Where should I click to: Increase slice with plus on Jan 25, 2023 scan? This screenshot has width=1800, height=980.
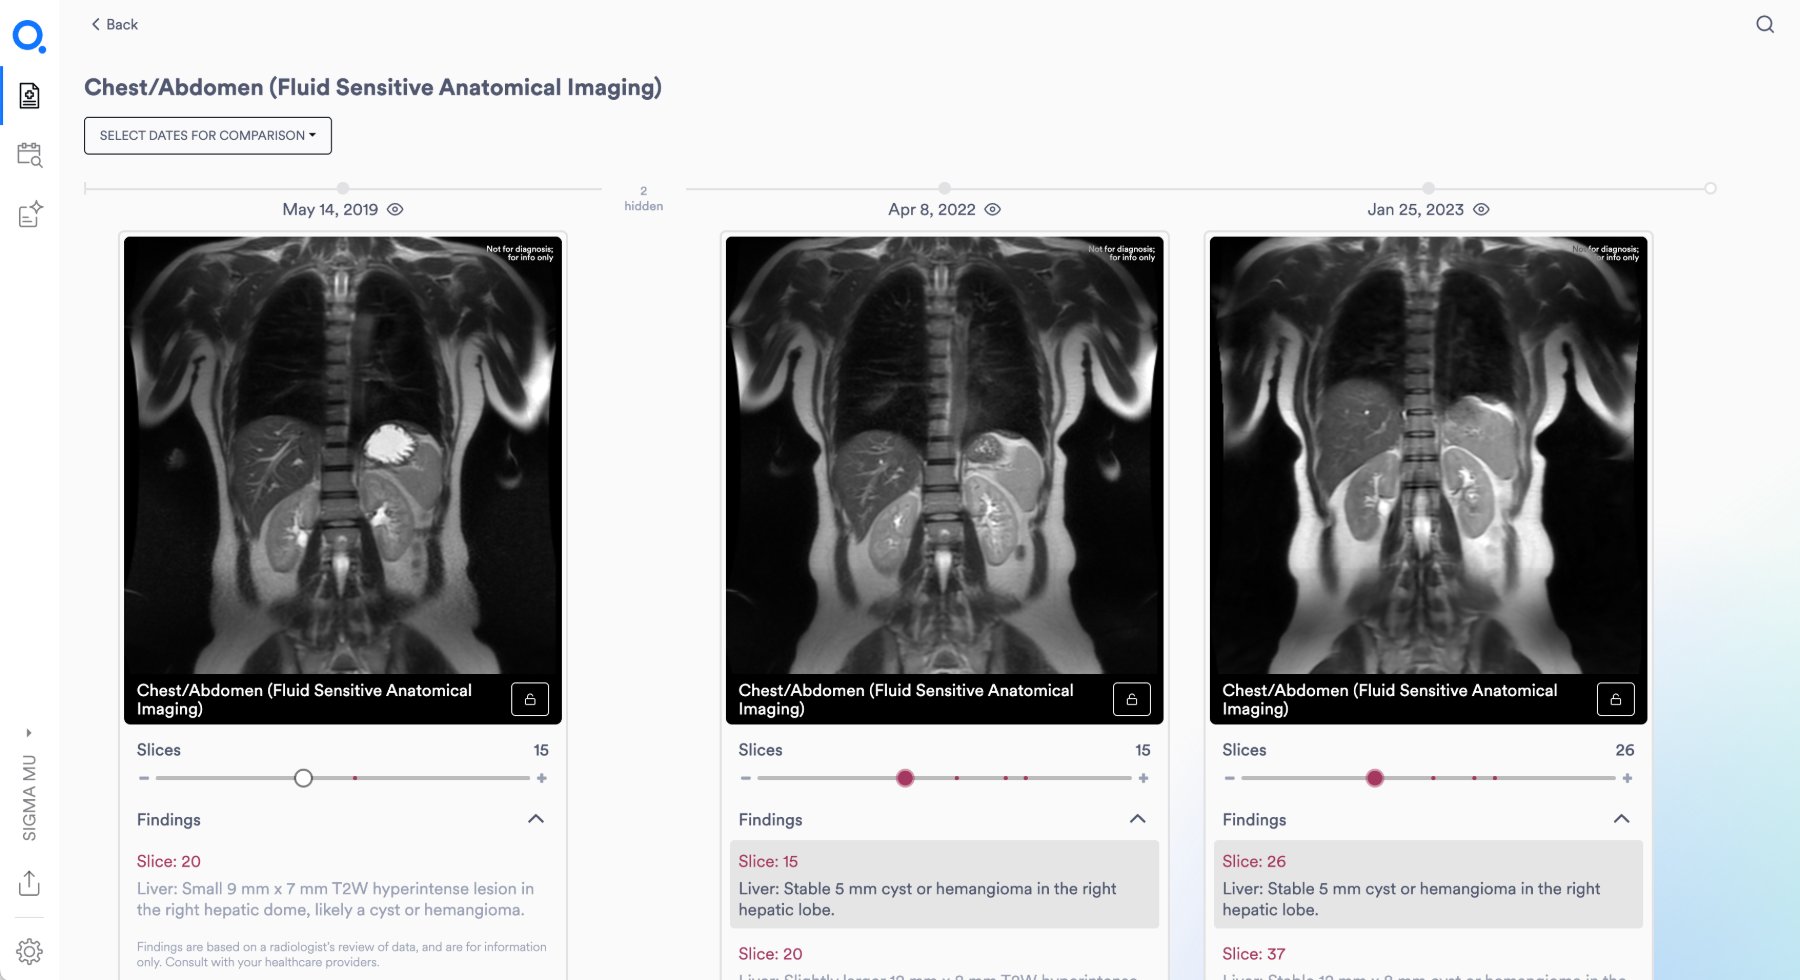click(x=1627, y=778)
